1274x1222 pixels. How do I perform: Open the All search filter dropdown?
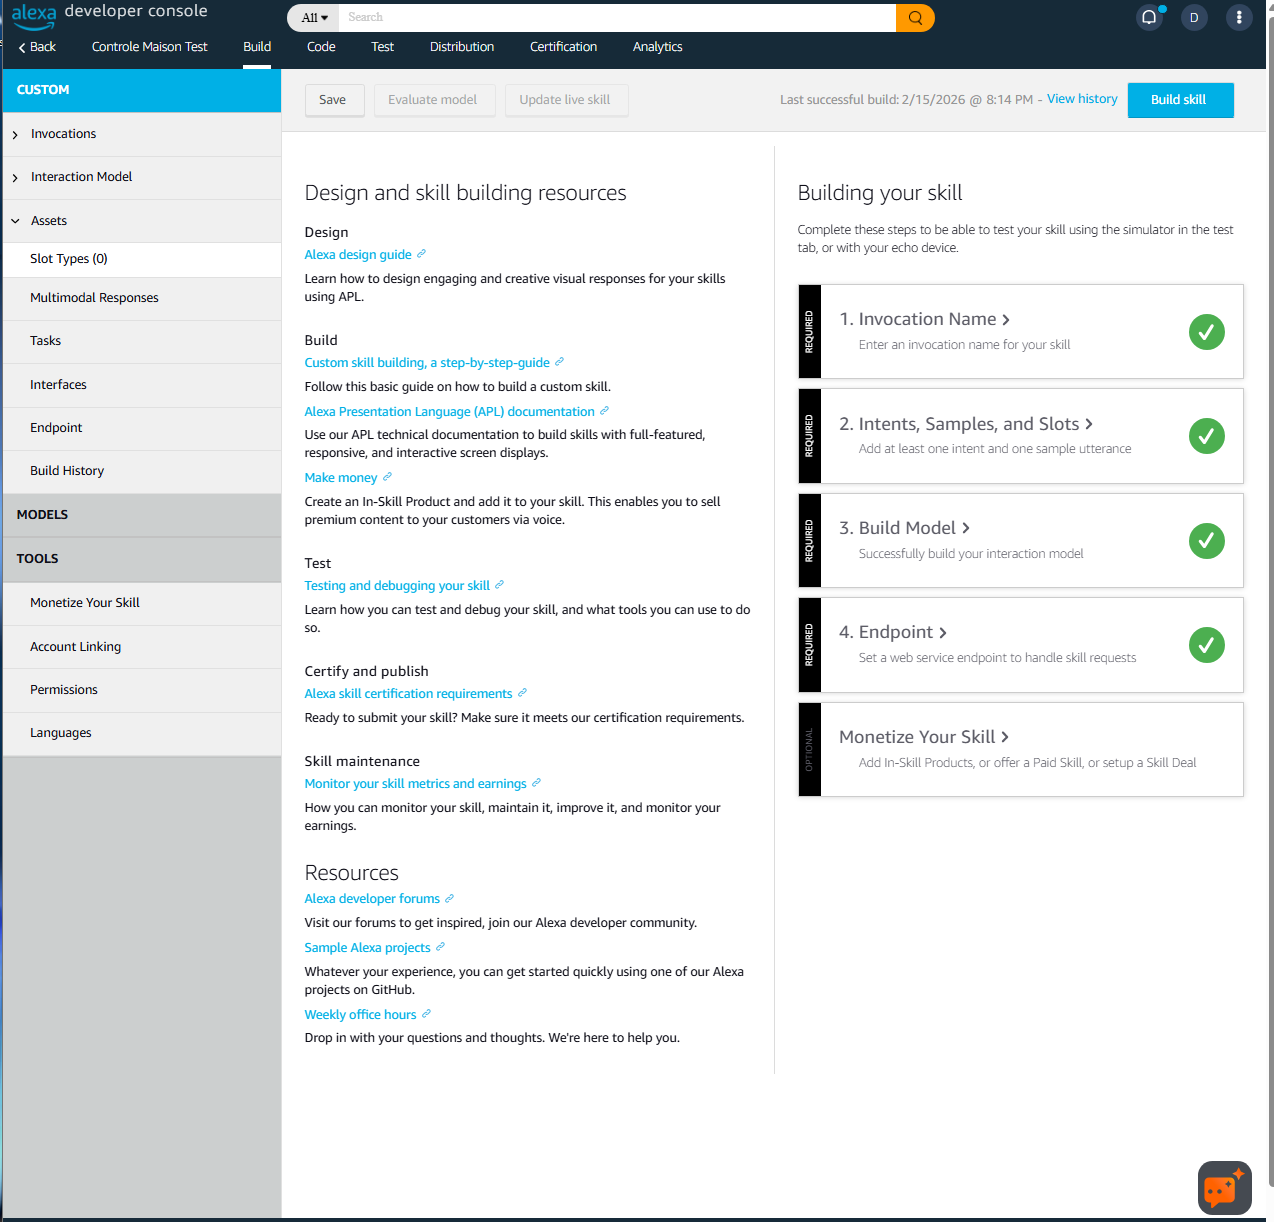(x=314, y=18)
